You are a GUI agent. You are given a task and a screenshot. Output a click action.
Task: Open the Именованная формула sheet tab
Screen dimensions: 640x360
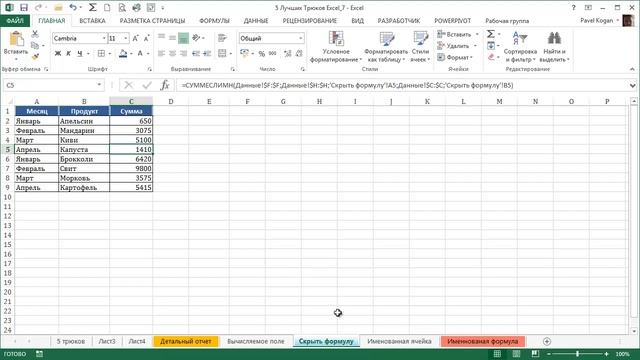tap(482, 341)
